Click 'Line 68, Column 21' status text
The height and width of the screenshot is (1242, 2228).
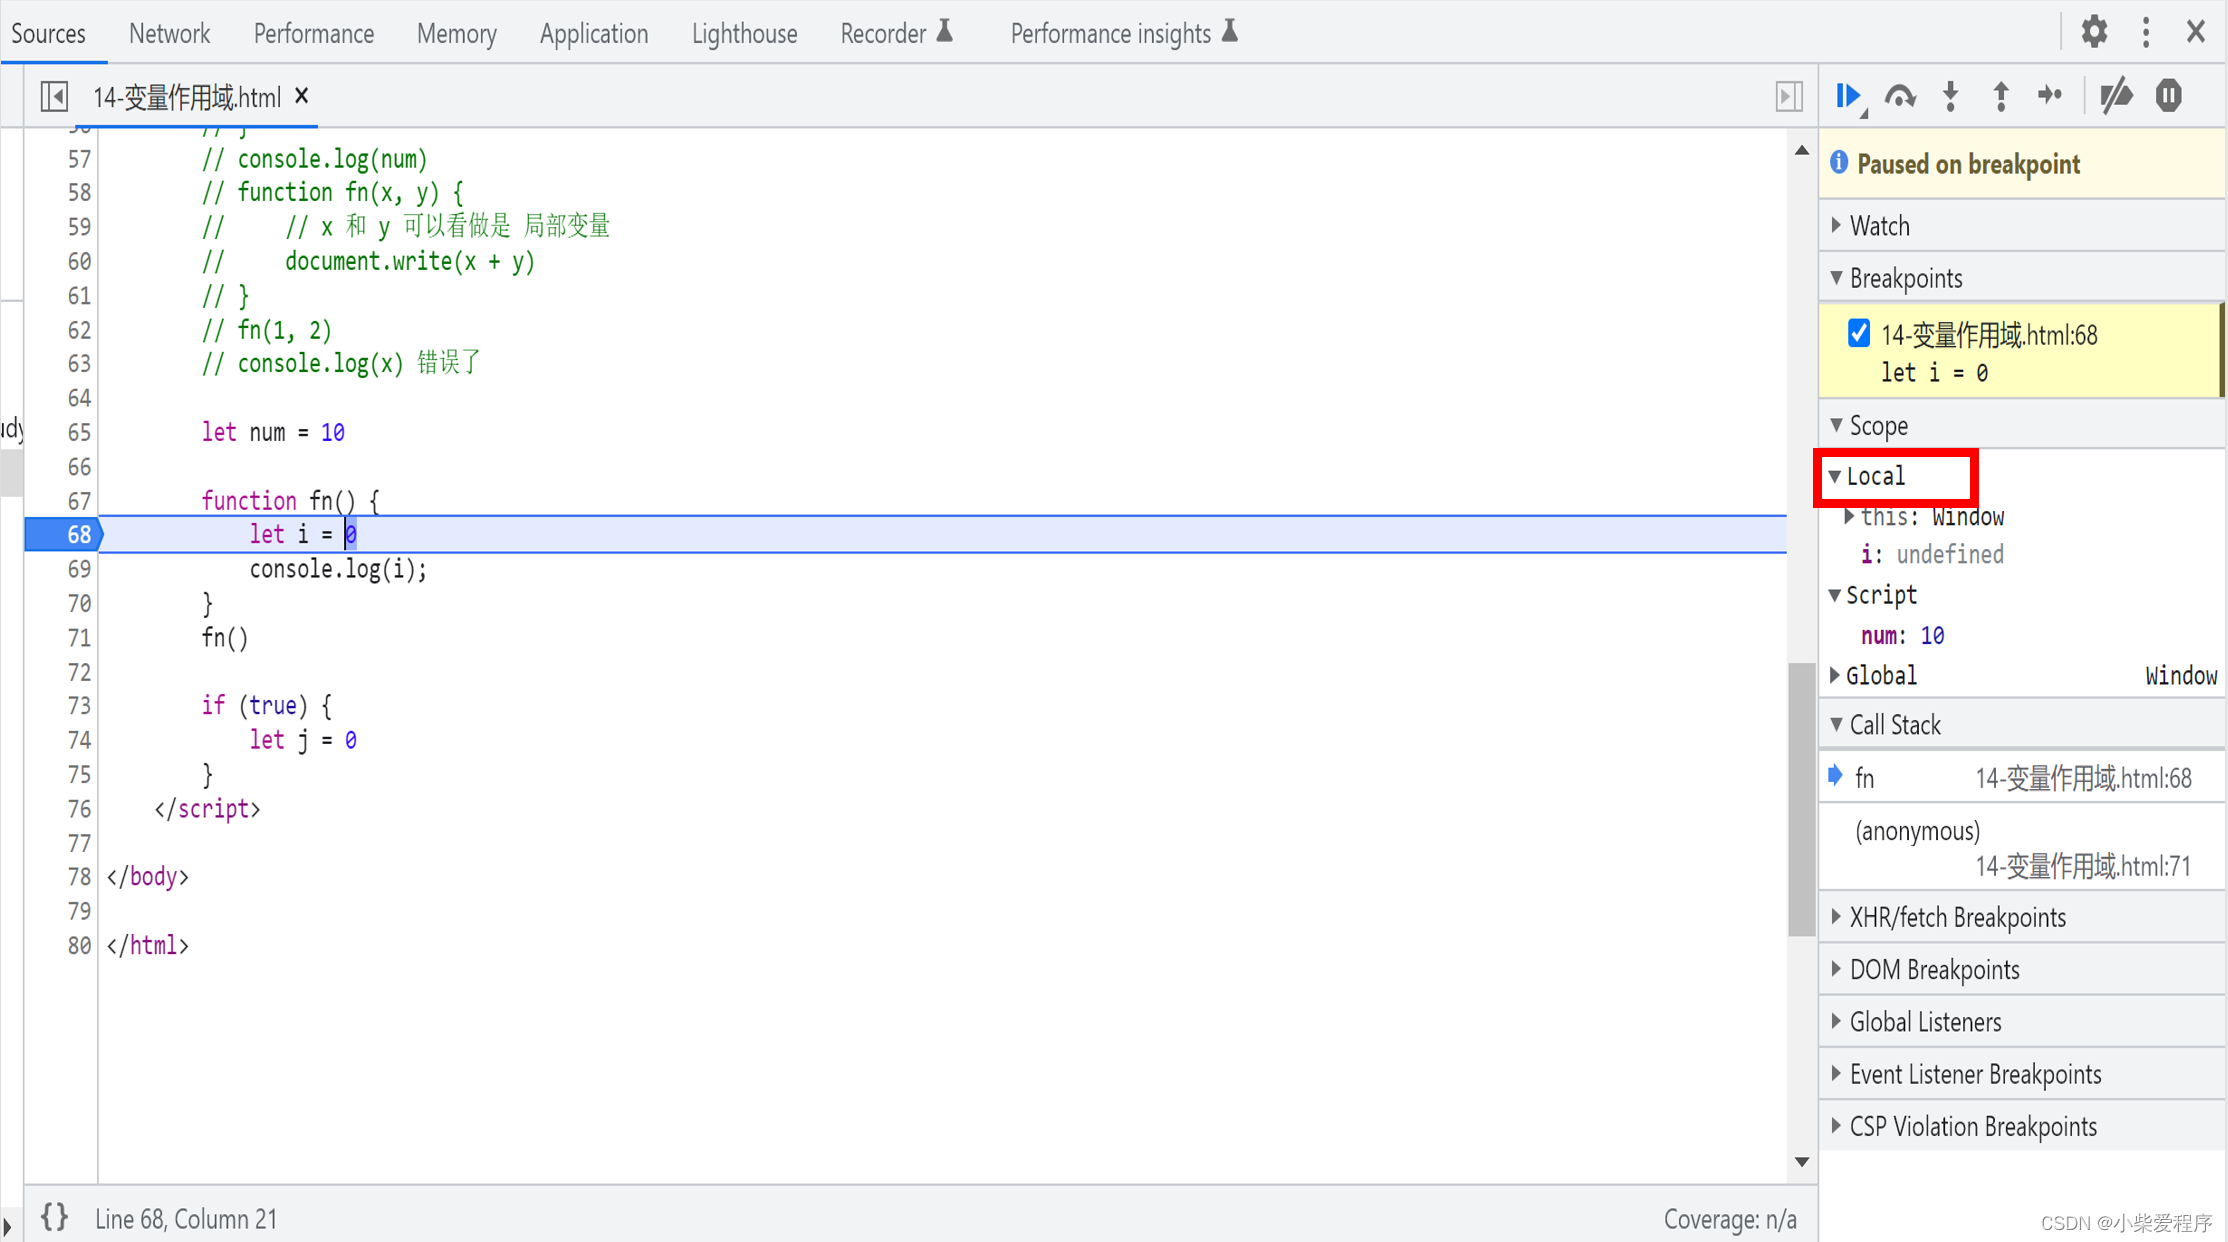[x=186, y=1219]
